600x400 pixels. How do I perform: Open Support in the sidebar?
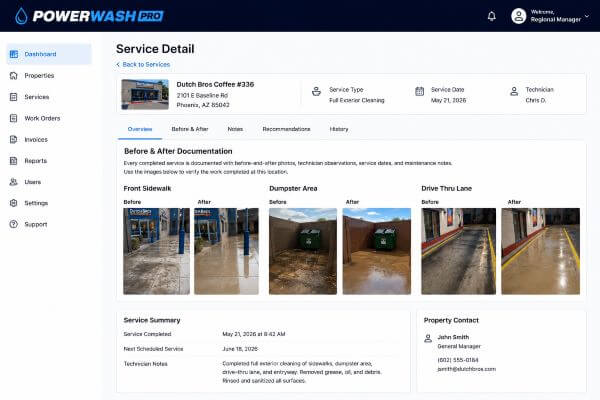click(49, 224)
